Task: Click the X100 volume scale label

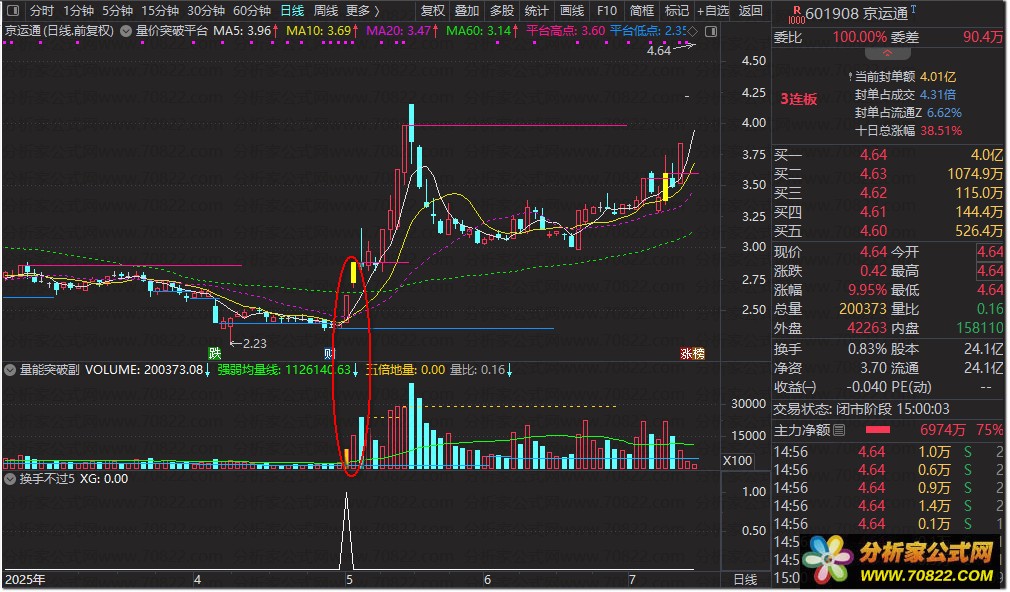Action: pyautogui.click(x=738, y=461)
